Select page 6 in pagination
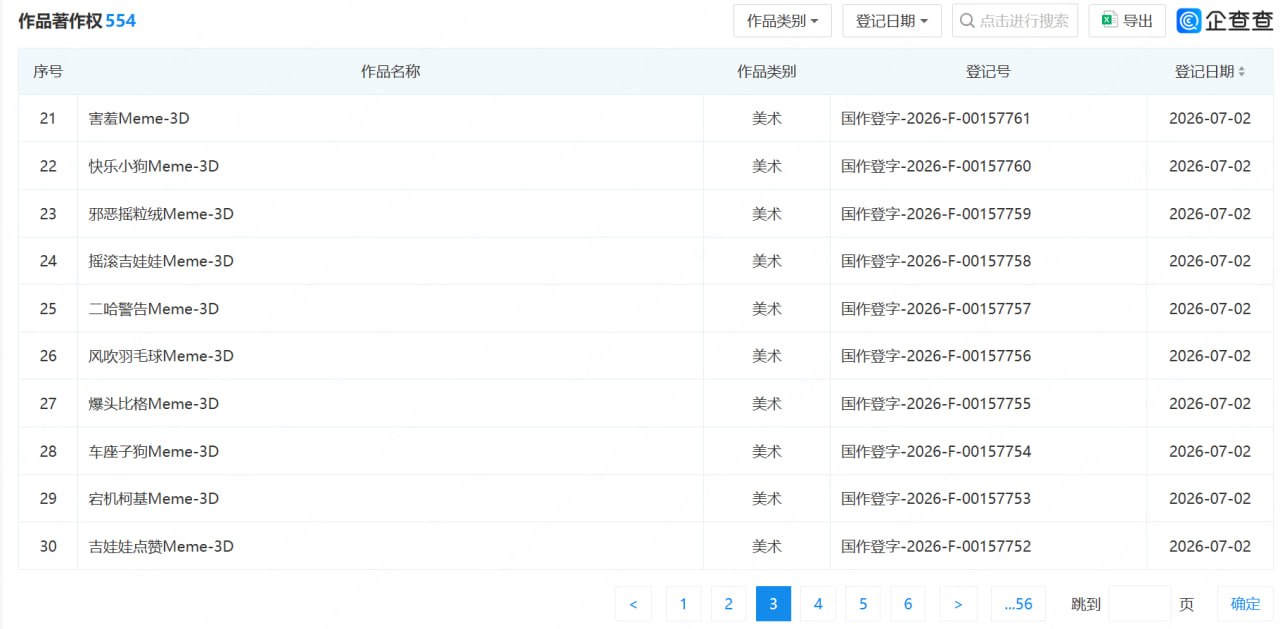Viewport: 1280px width, 629px height. tap(908, 604)
